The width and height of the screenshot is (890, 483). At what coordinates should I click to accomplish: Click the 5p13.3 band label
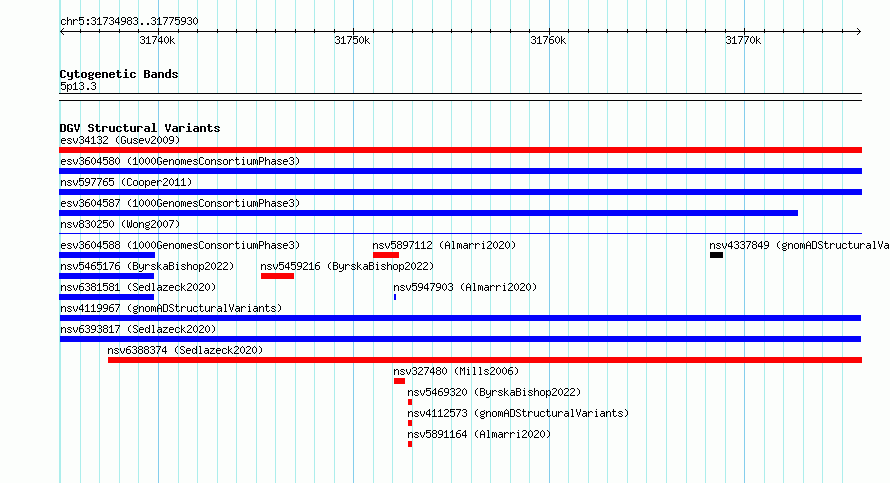tap(78, 86)
